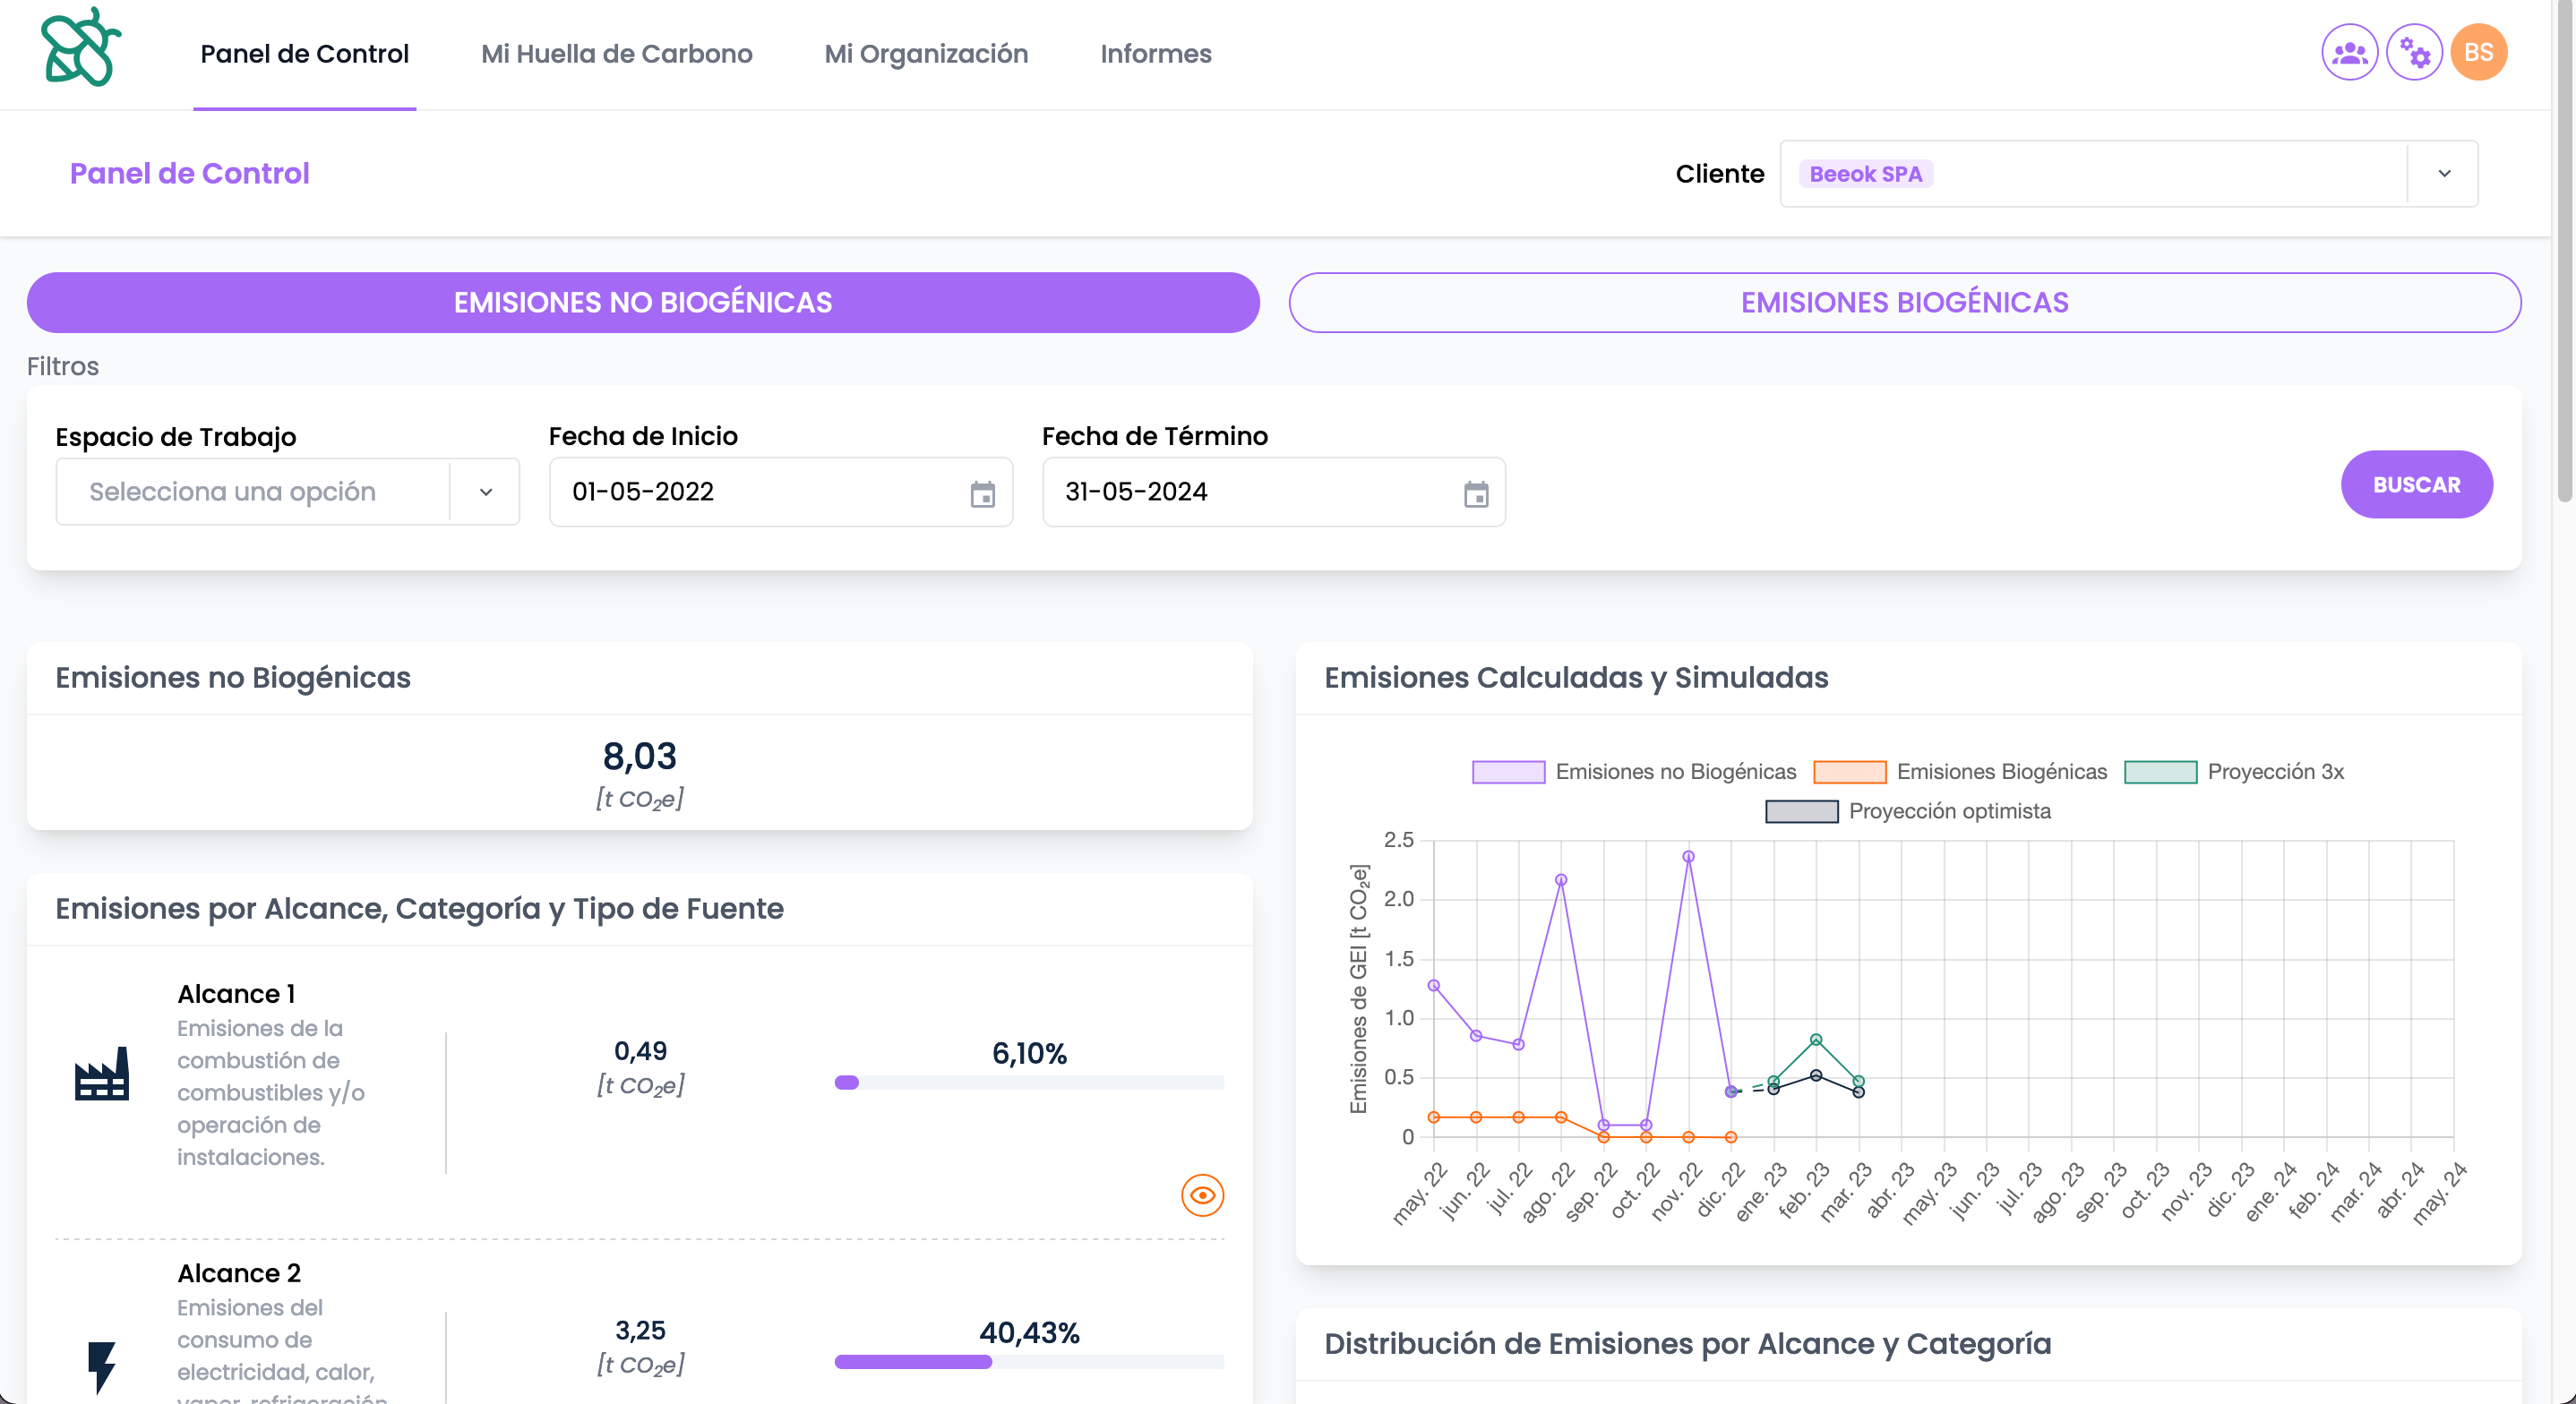The image size is (2576, 1404).
Task: Expand the Cliente dropdown chevron
Action: pyautogui.click(x=2444, y=174)
